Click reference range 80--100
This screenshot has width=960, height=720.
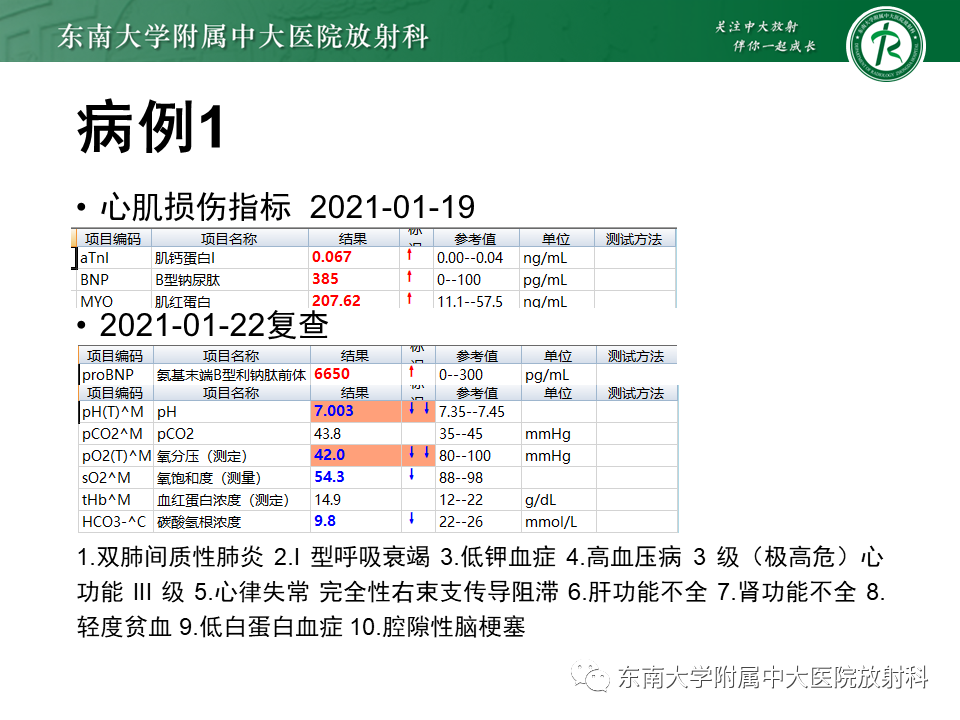click(x=465, y=456)
